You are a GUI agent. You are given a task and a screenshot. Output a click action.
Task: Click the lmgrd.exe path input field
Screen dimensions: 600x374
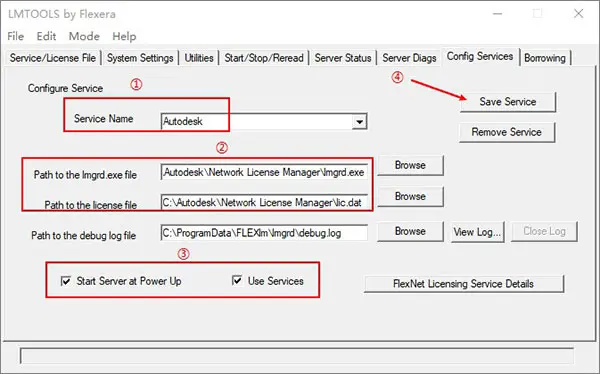click(264, 172)
